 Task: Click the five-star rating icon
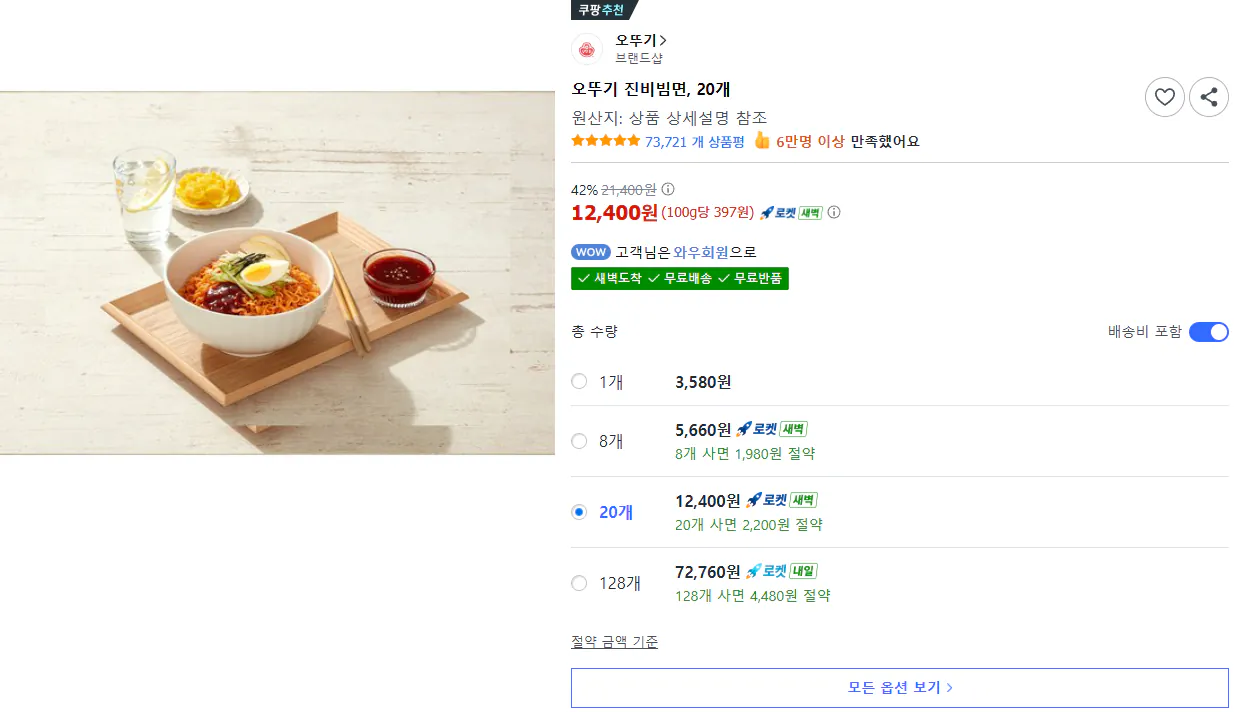pos(604,141)
